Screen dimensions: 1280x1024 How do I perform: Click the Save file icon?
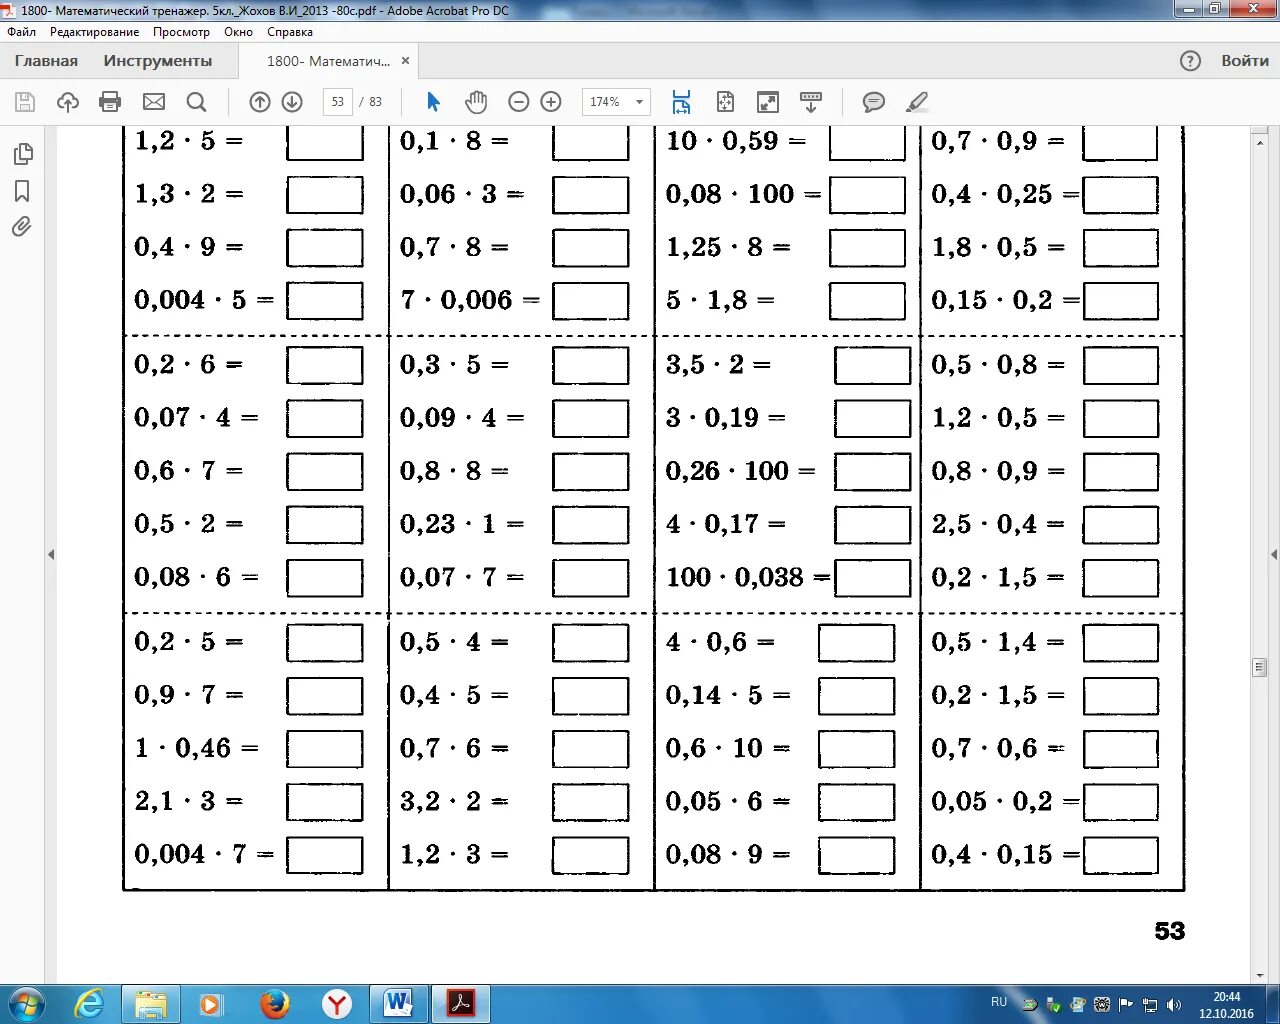tap(25, 102)
